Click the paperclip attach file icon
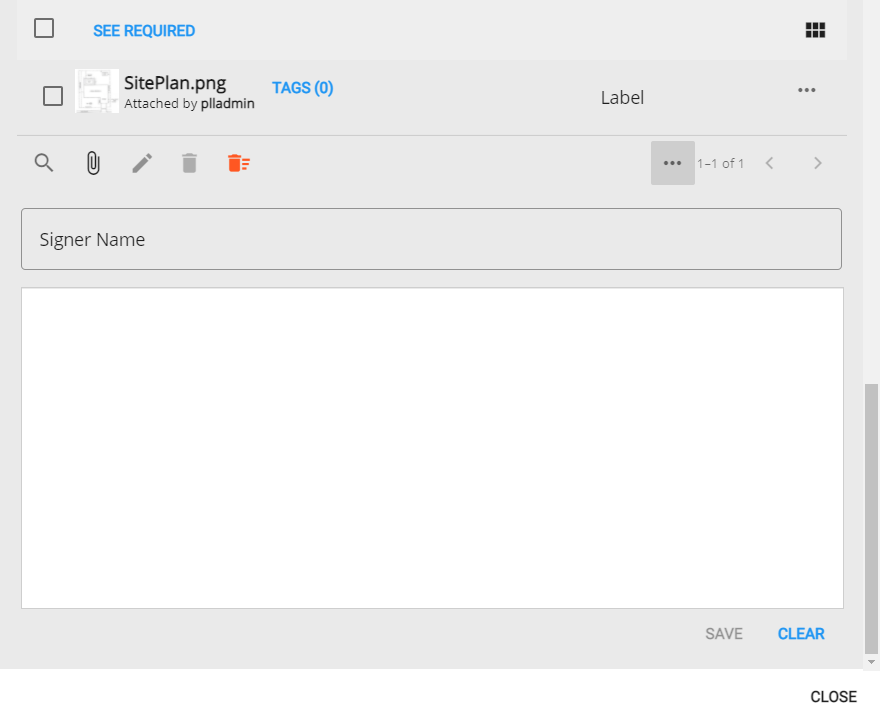Screen dimensions: 880x721 point(93,163)
